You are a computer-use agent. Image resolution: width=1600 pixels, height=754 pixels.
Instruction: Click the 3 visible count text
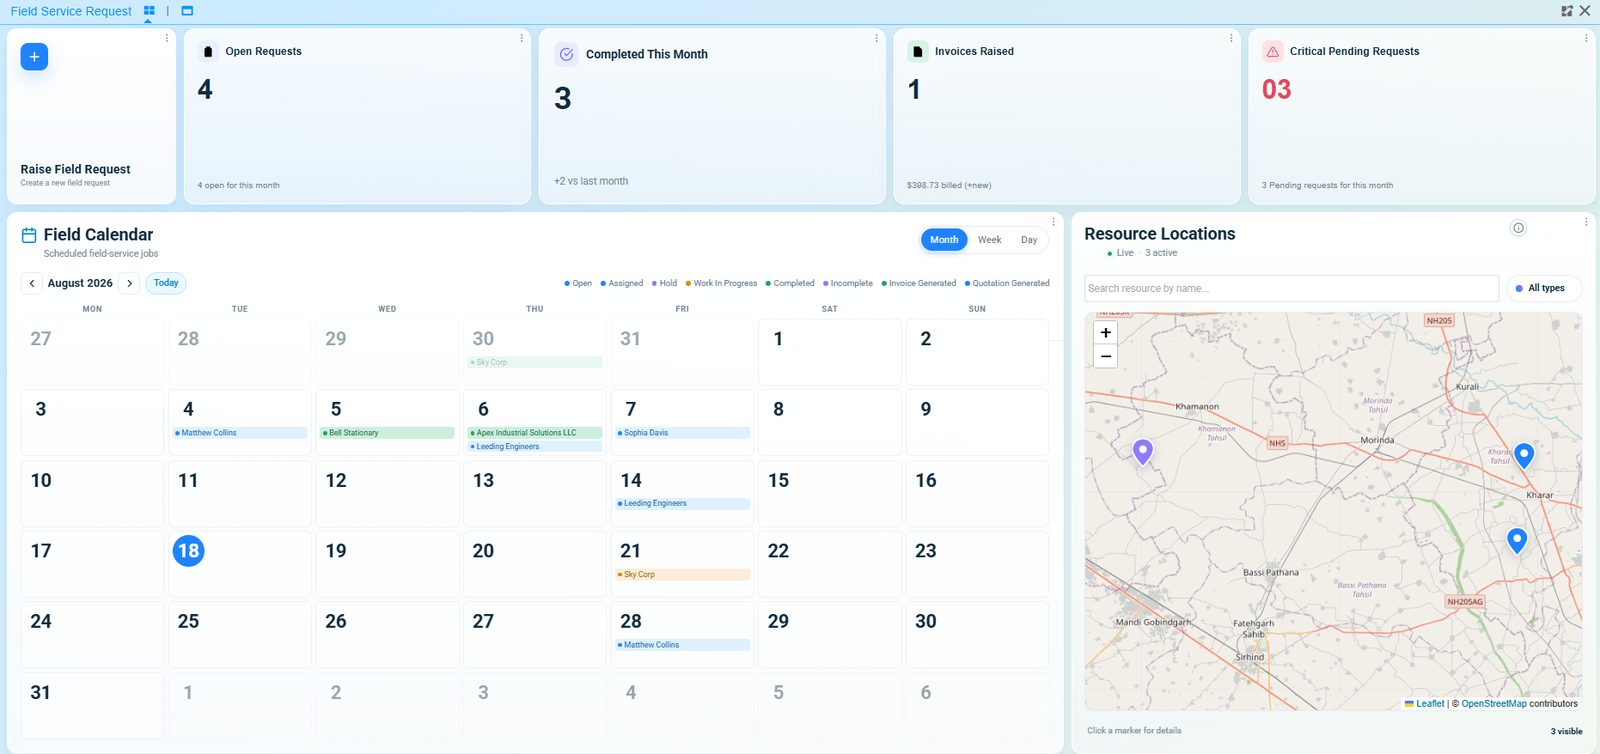pos(1566,732)
